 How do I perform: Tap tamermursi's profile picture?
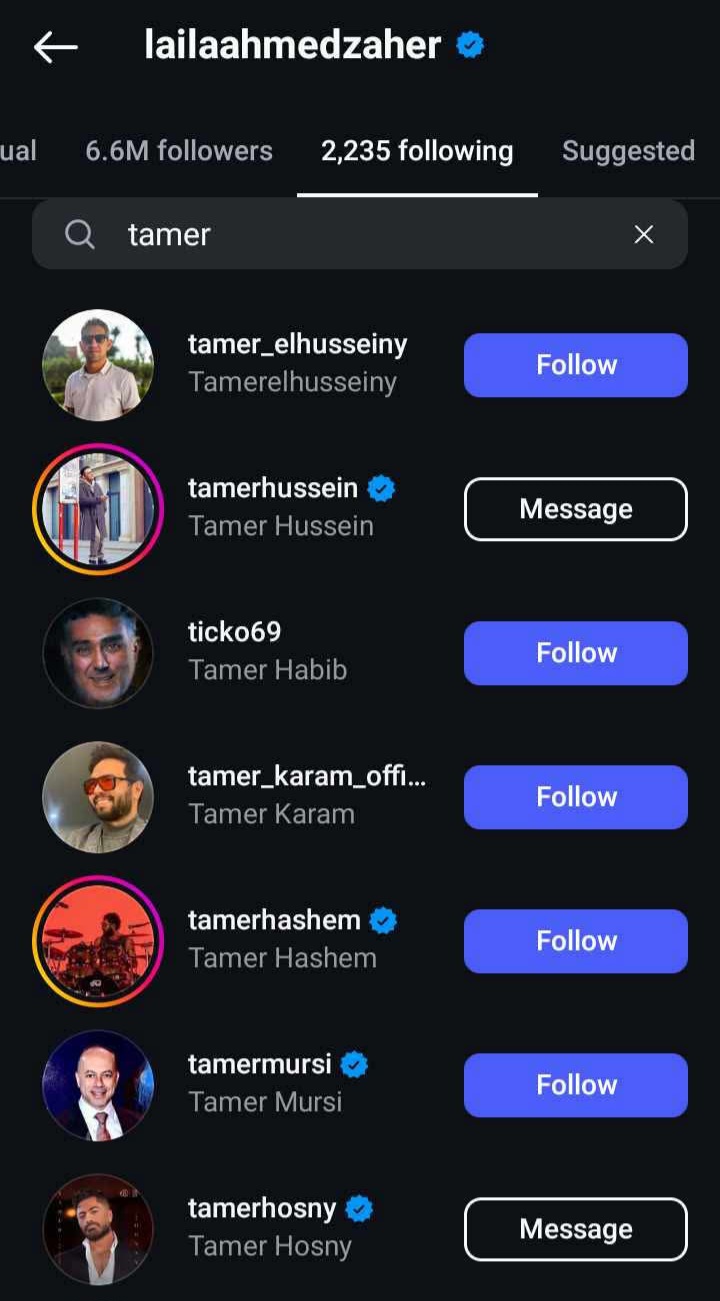98,1085
